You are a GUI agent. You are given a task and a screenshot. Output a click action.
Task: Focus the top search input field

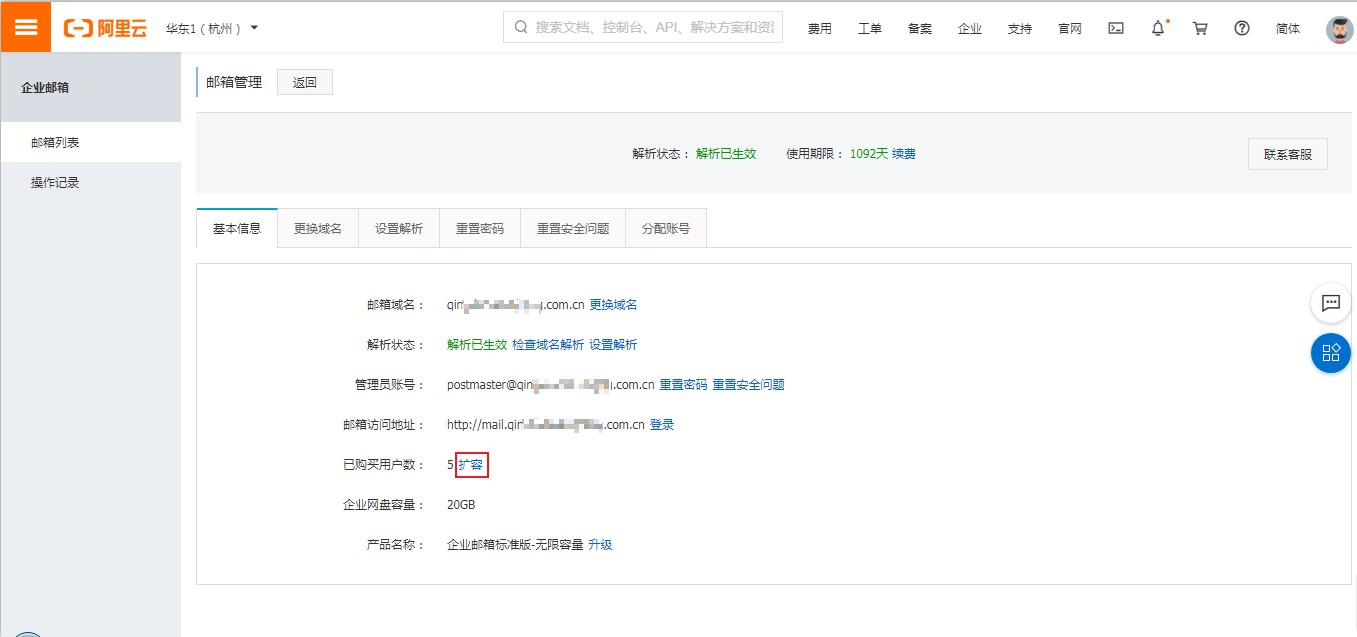pos(653,28)
